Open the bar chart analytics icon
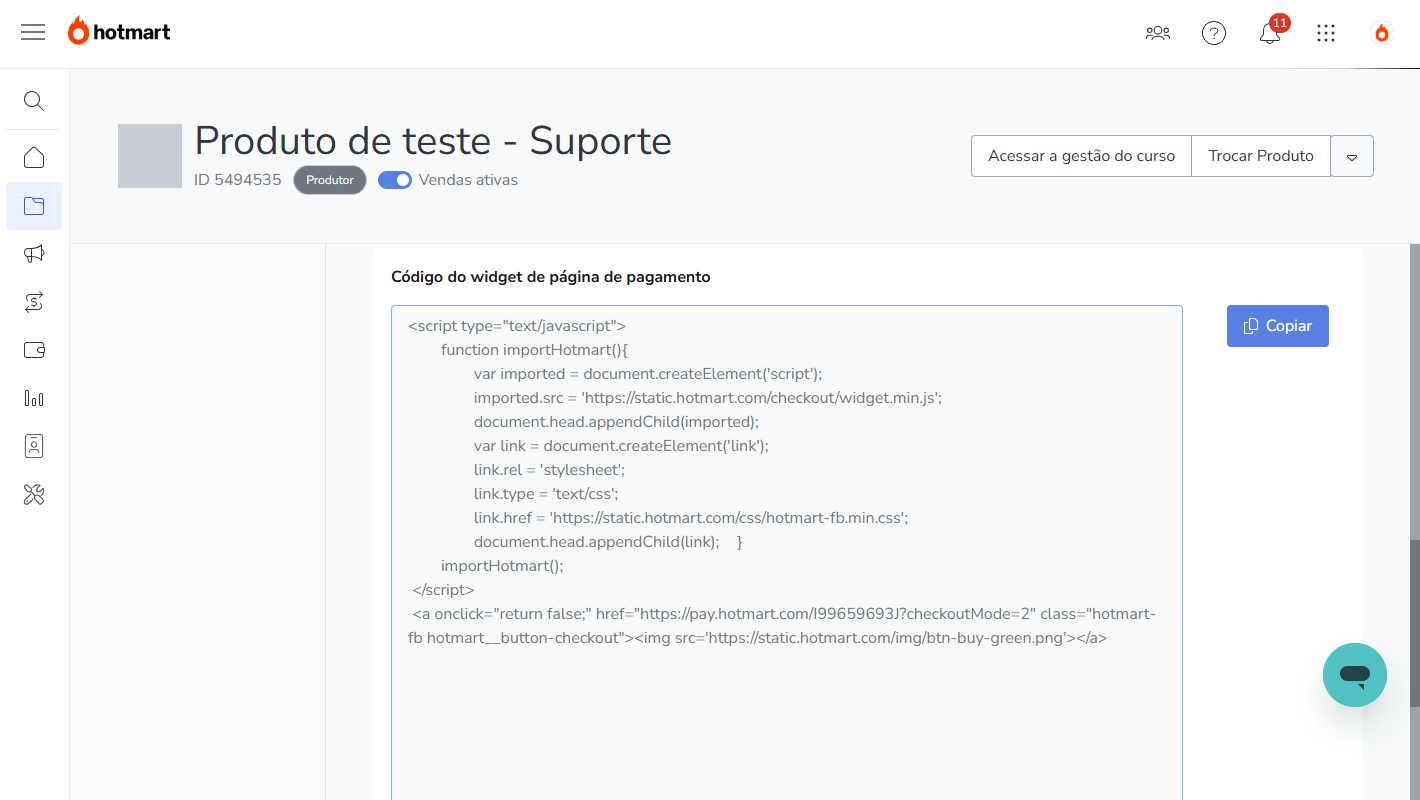 tap(34, 398)
